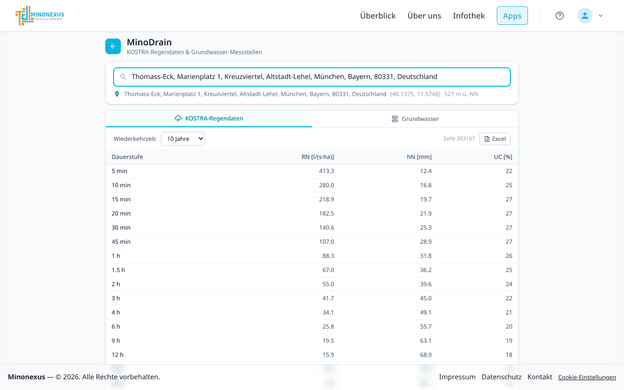
Task: Open the help question mark icon
Action: tap(560, 16)
